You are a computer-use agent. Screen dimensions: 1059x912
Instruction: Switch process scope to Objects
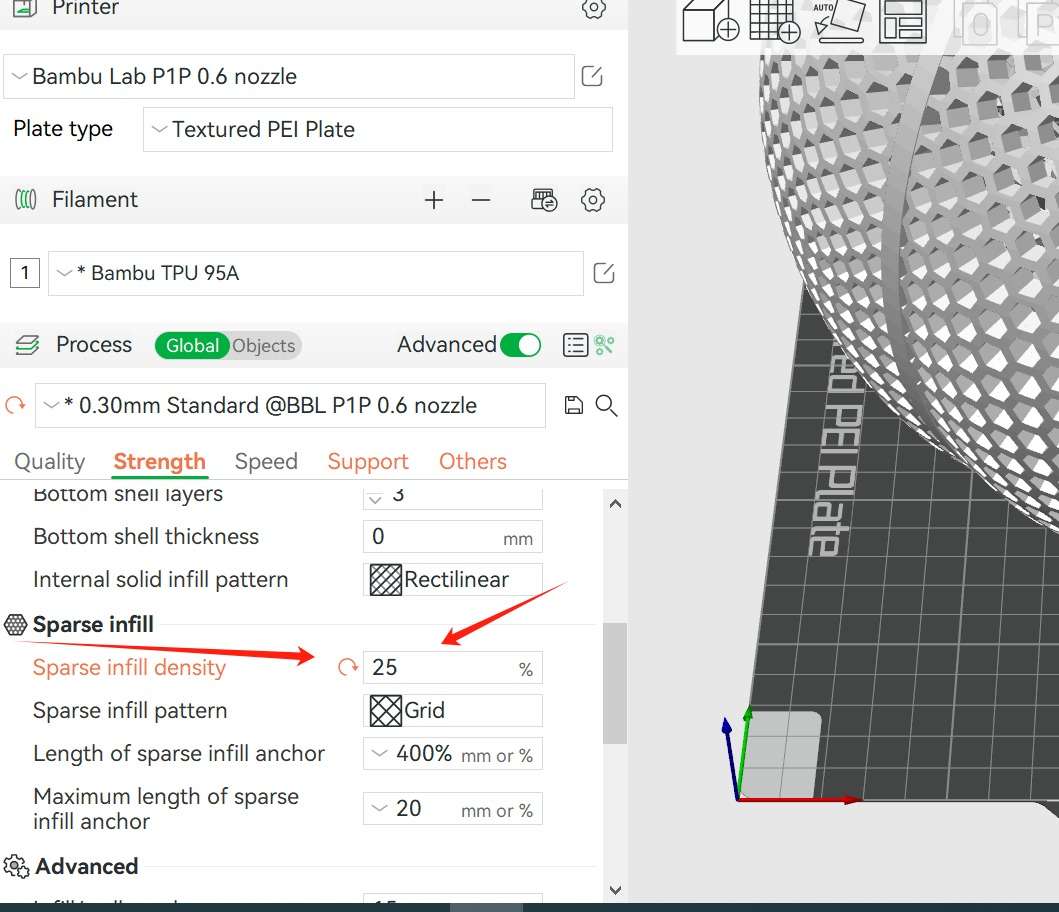pos(264,346)
